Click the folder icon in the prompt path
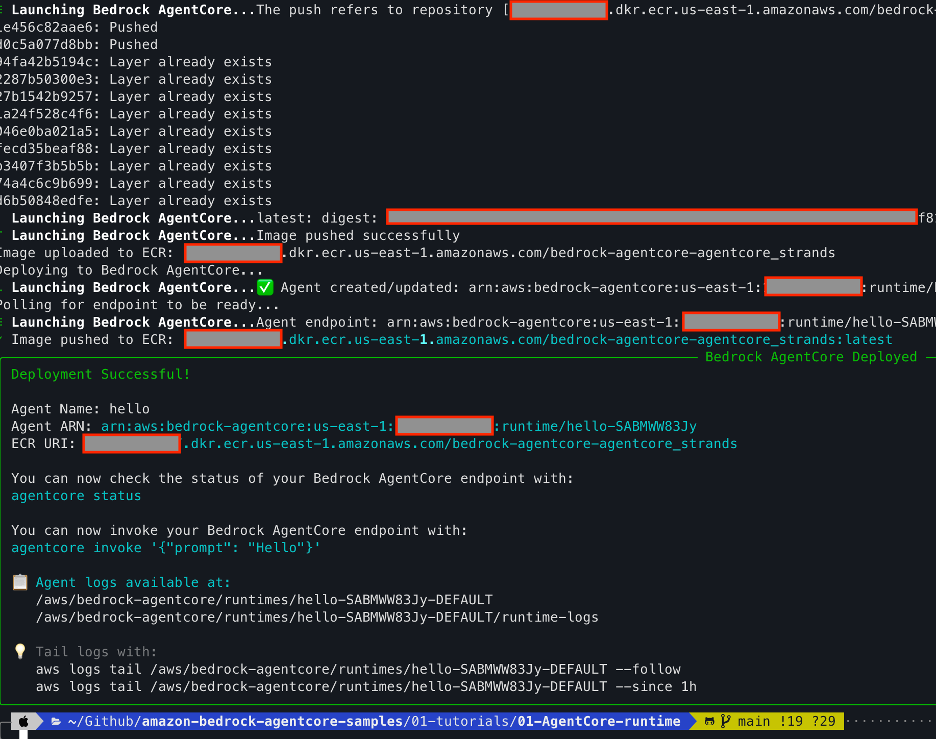The height and width of the screenshot is (740, 936). click(56, 722)
